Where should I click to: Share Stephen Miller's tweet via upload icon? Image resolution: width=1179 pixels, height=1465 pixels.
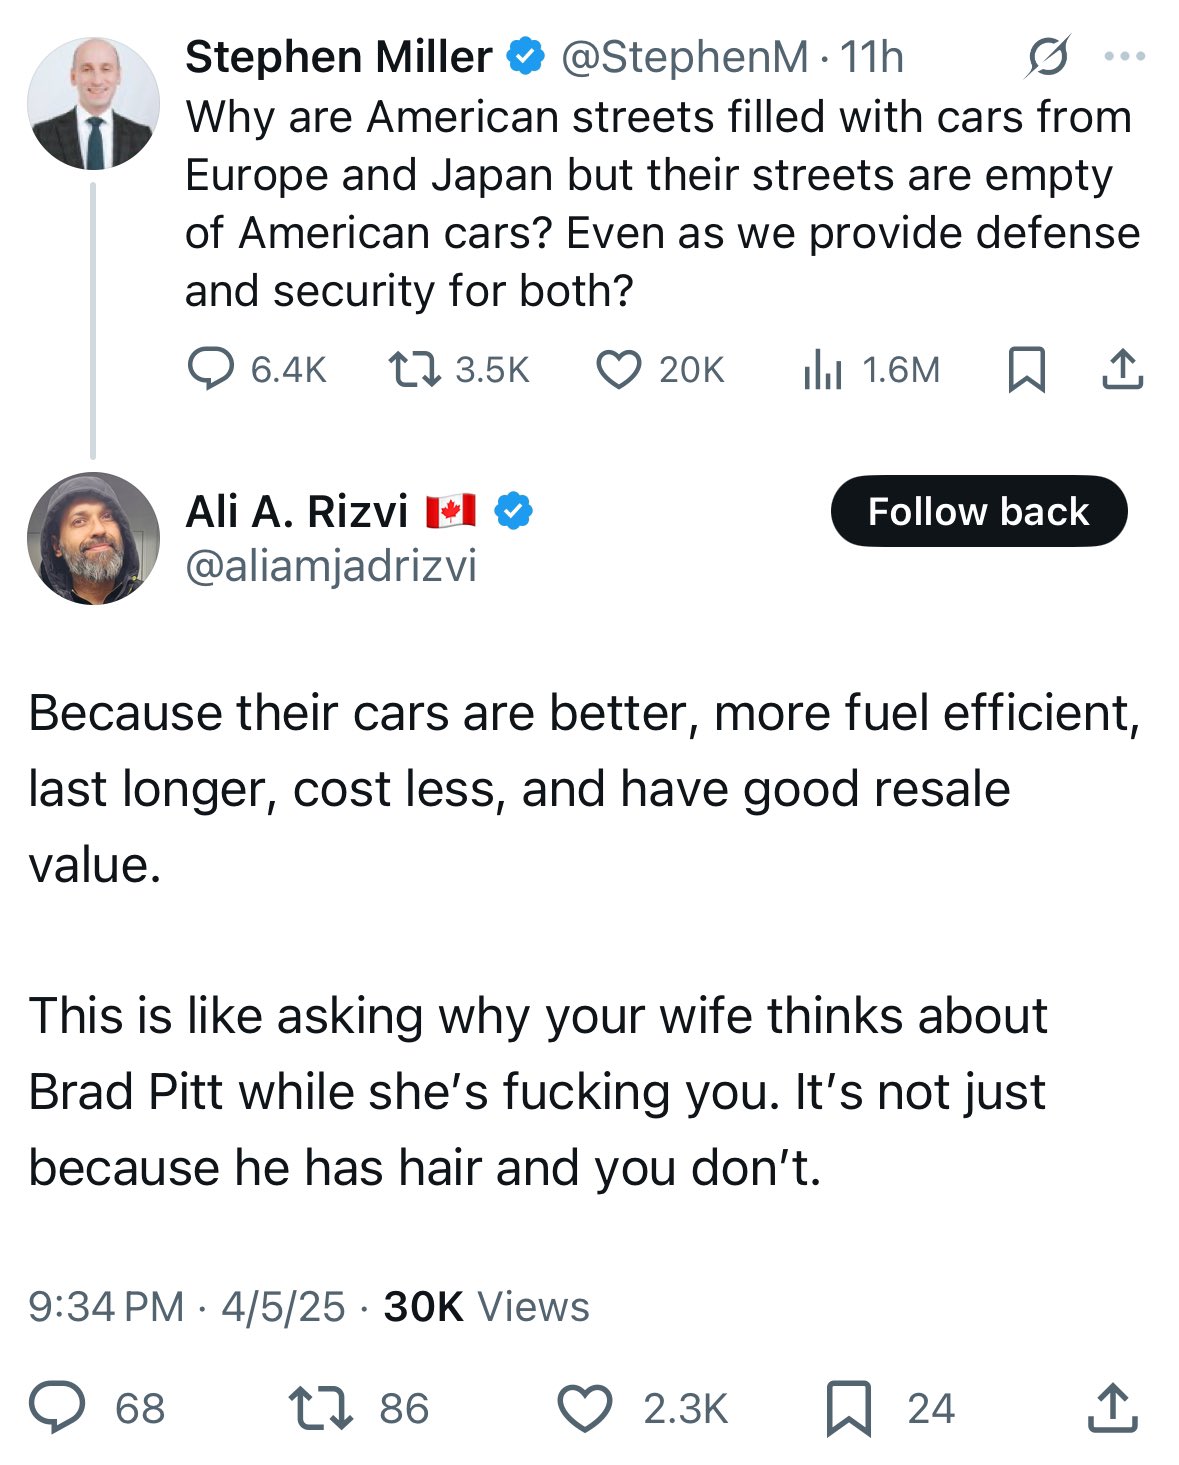coord(1122,369)
